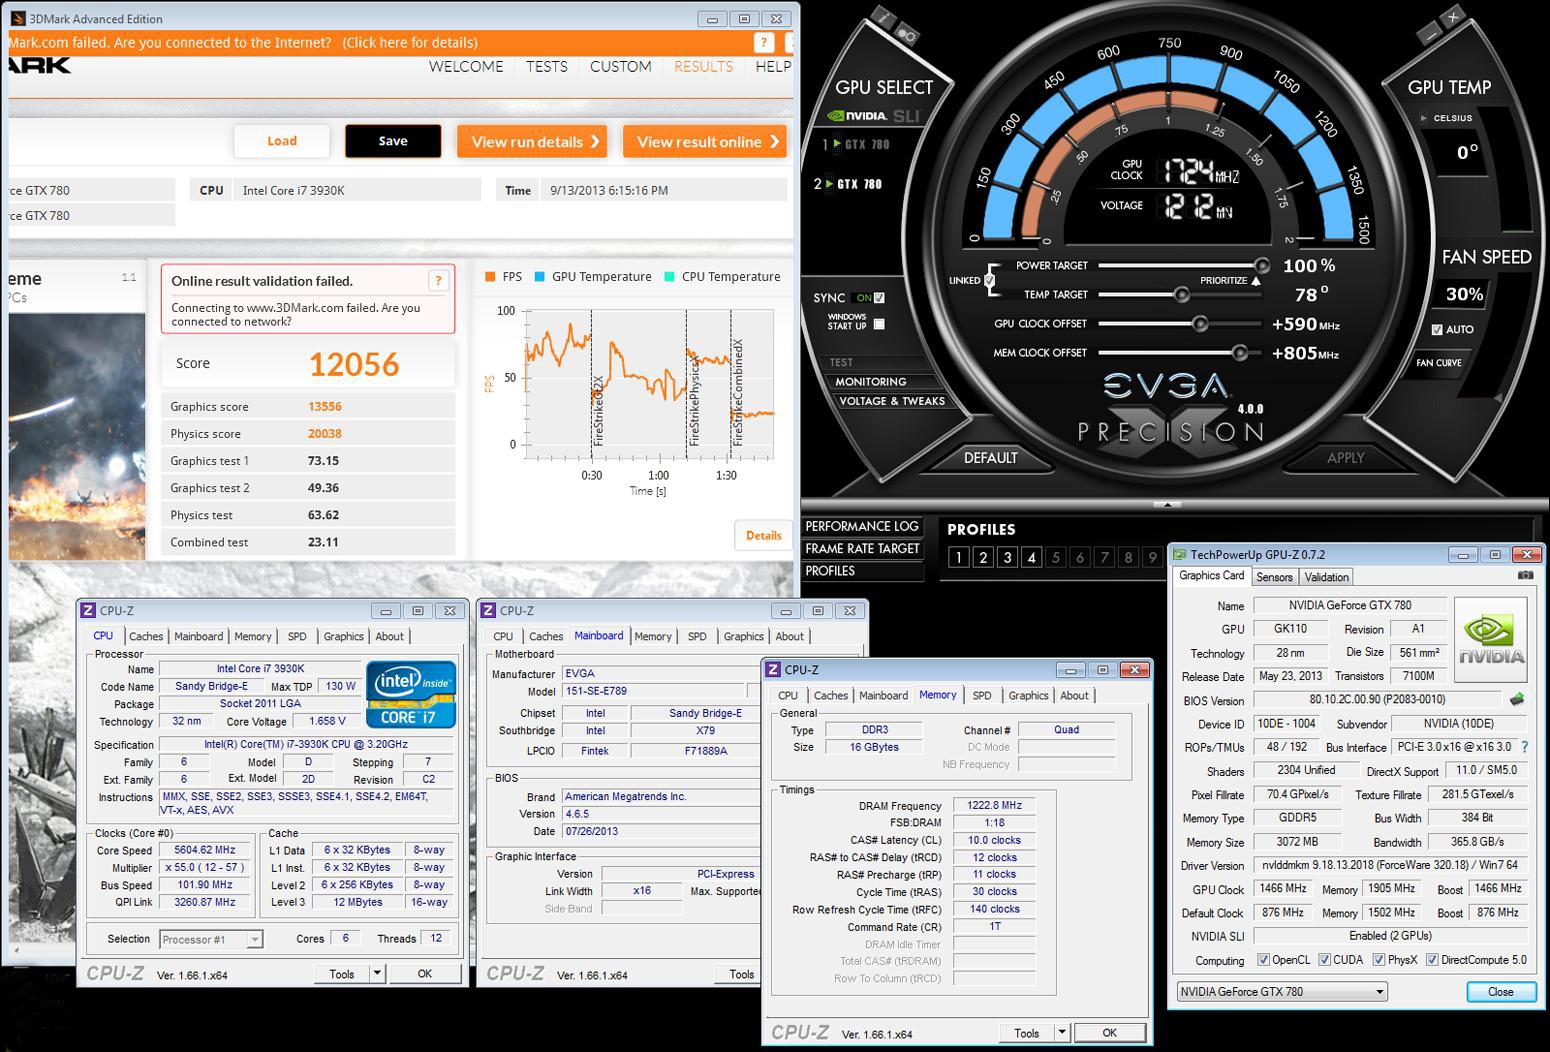Click View result online button
1550x1052 pixels.
click(x=705, y=141)
